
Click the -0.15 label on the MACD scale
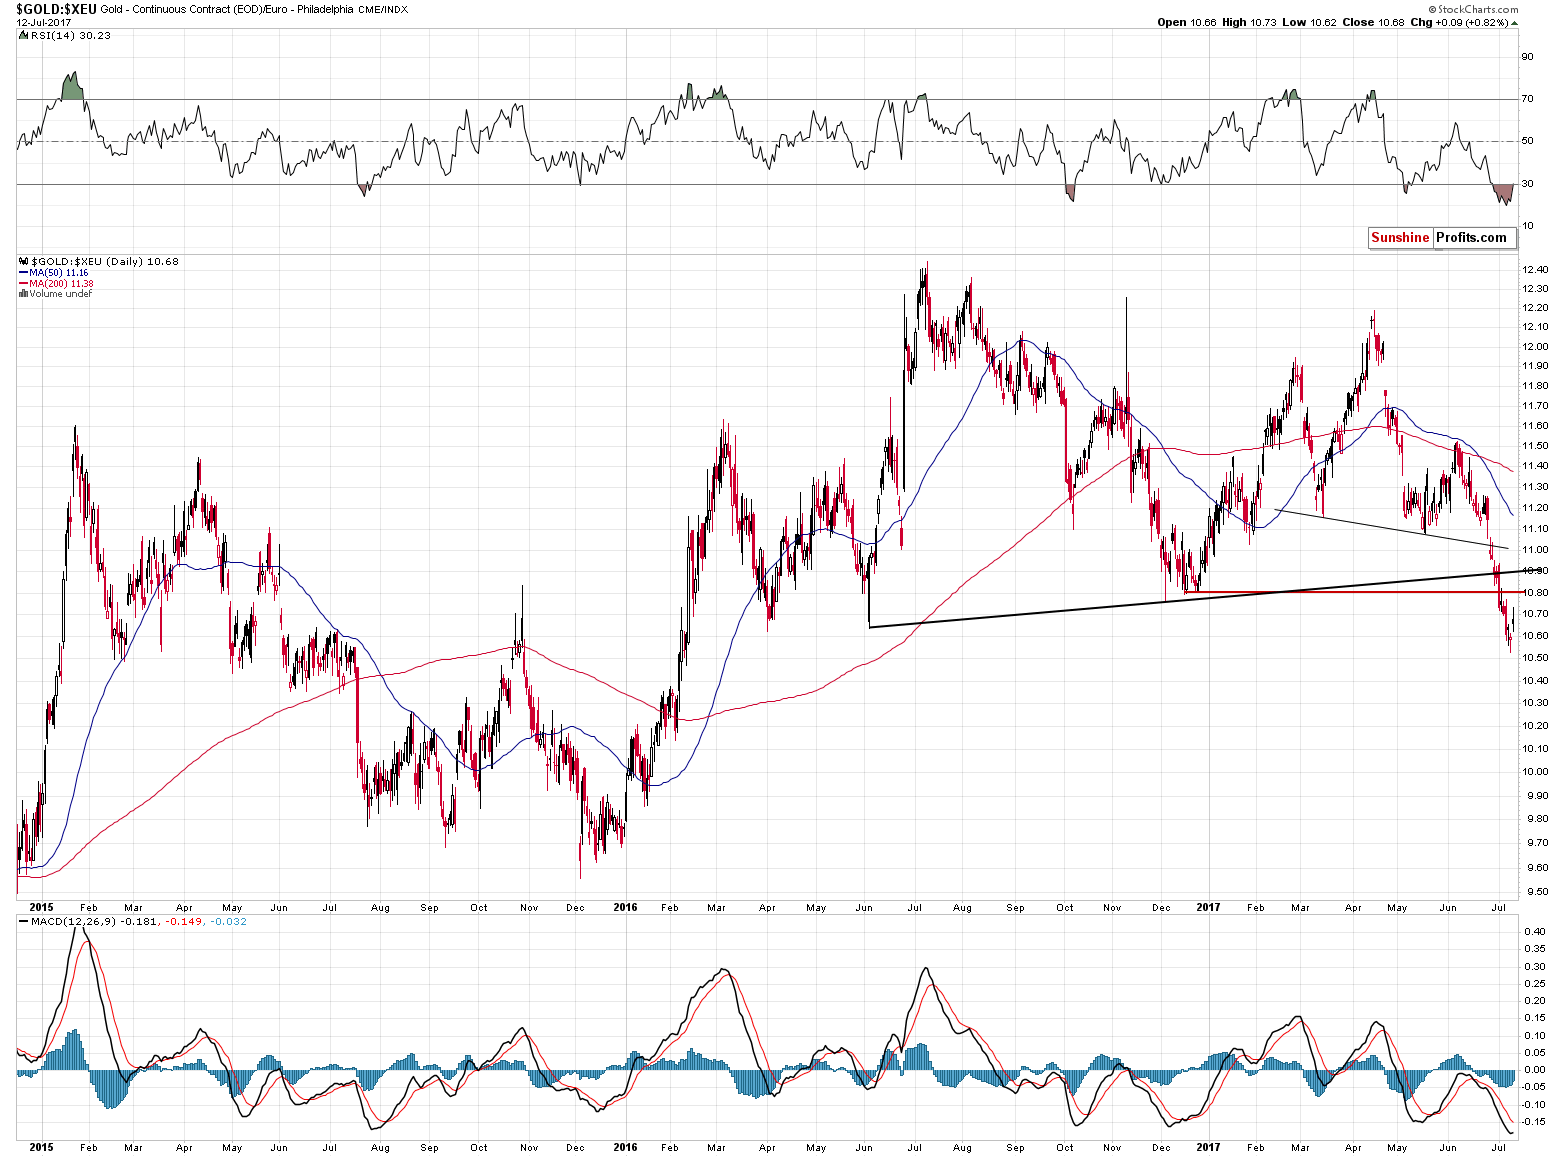(x=1533, y=1122)
